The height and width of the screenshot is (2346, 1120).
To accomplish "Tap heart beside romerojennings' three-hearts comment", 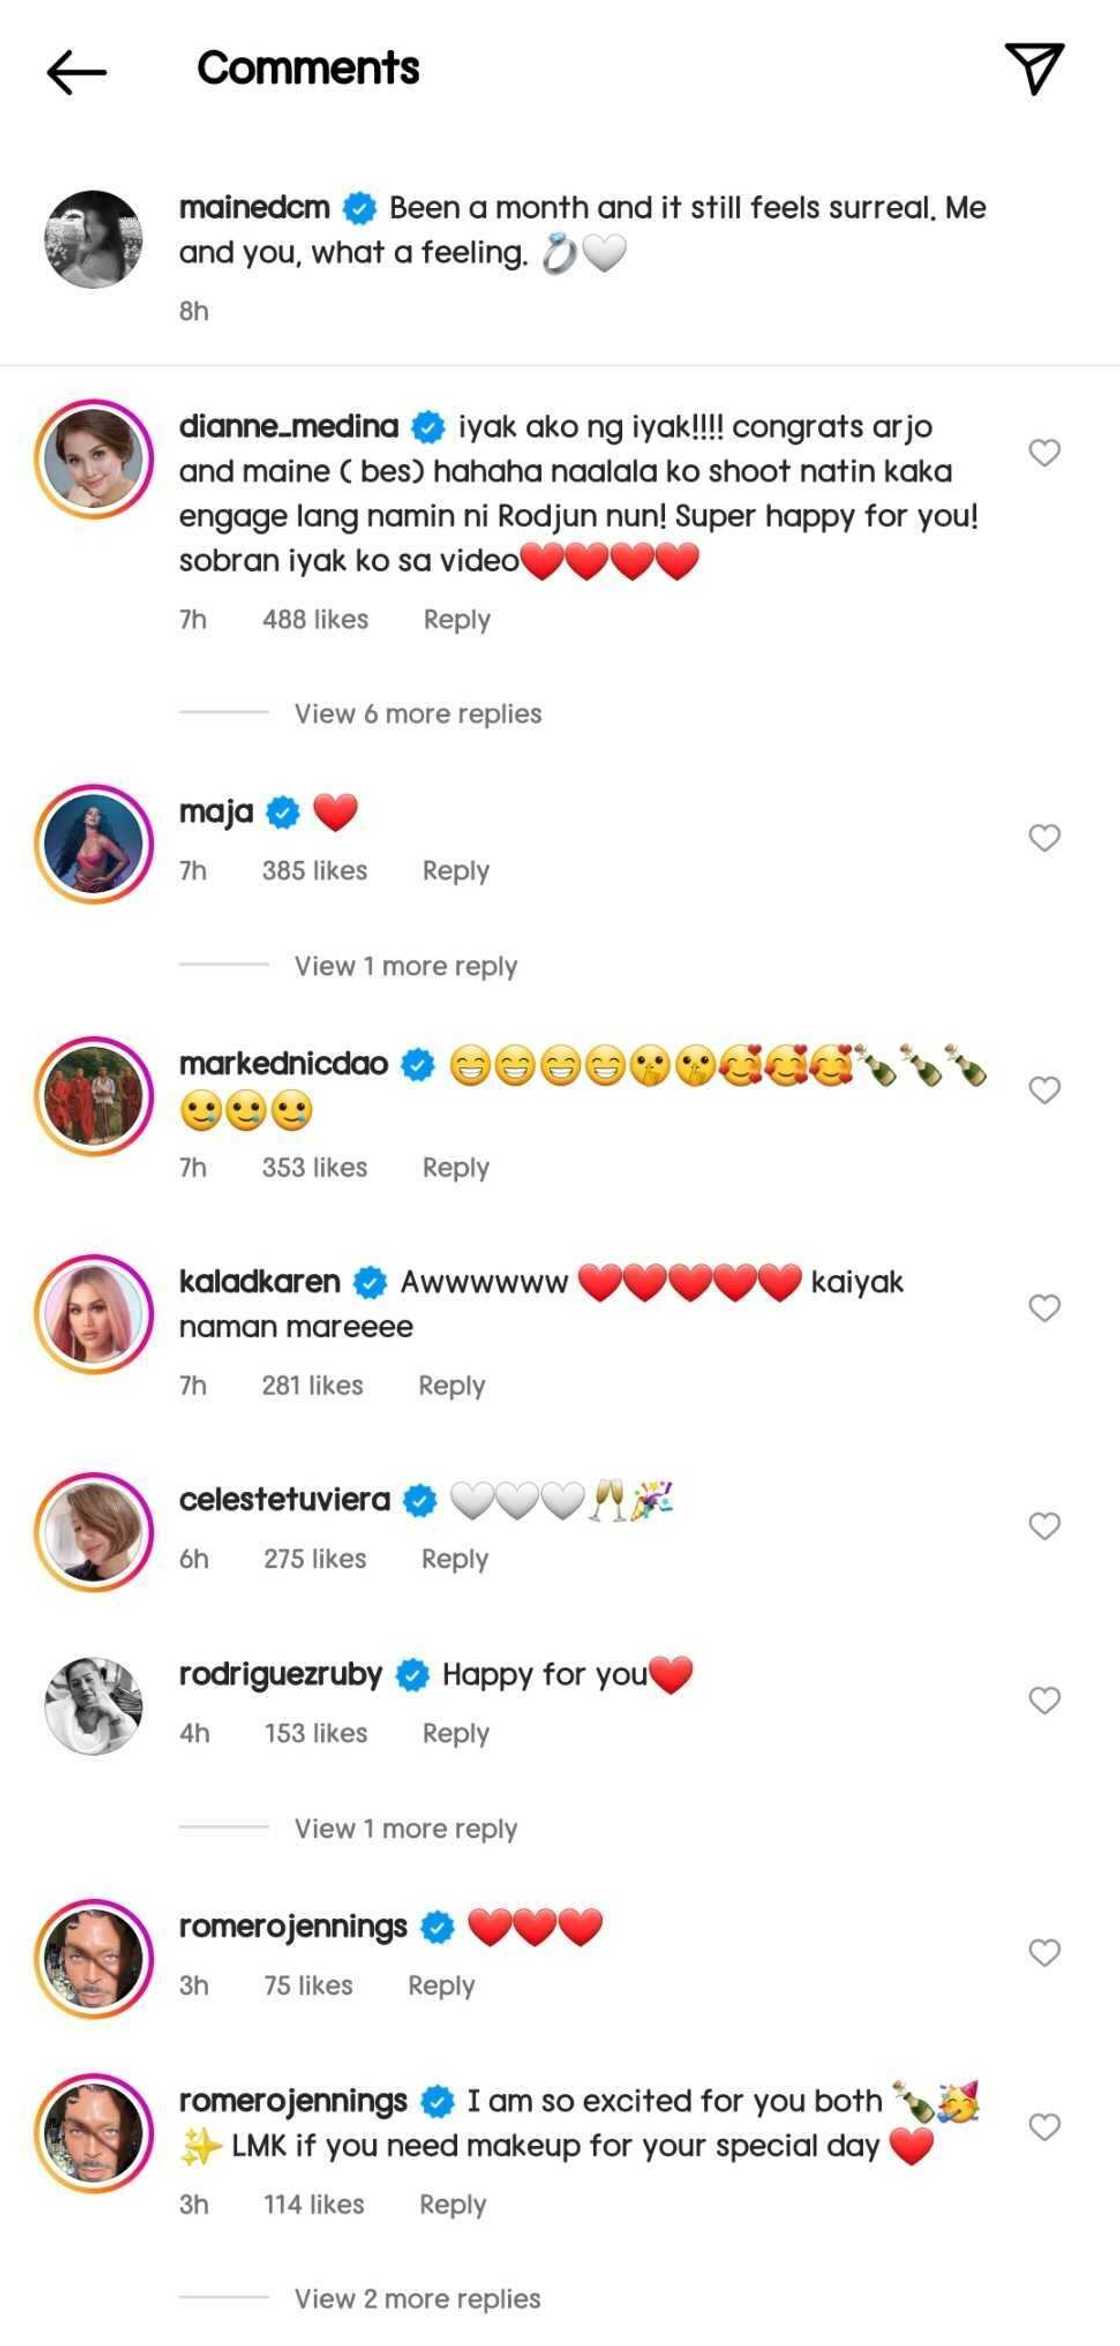I will click(1044, 1953).
